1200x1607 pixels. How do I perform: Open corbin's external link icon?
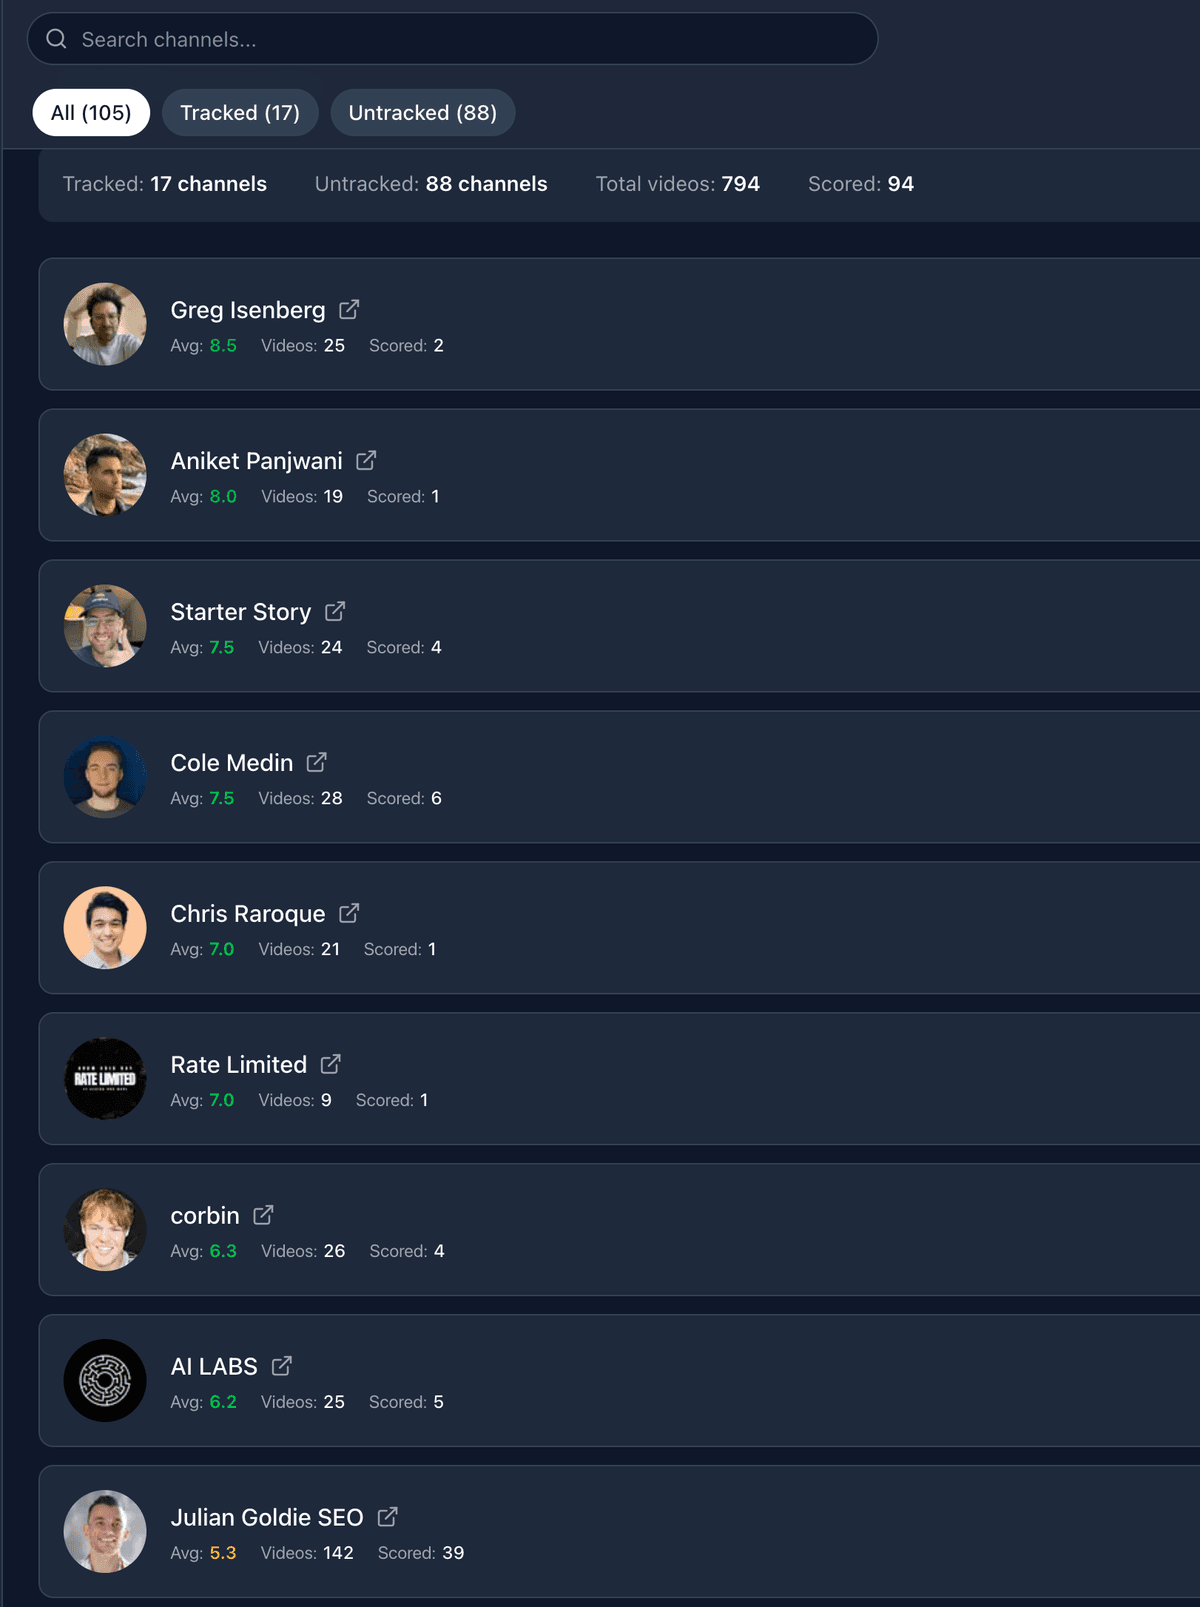tap(263, 1215)
